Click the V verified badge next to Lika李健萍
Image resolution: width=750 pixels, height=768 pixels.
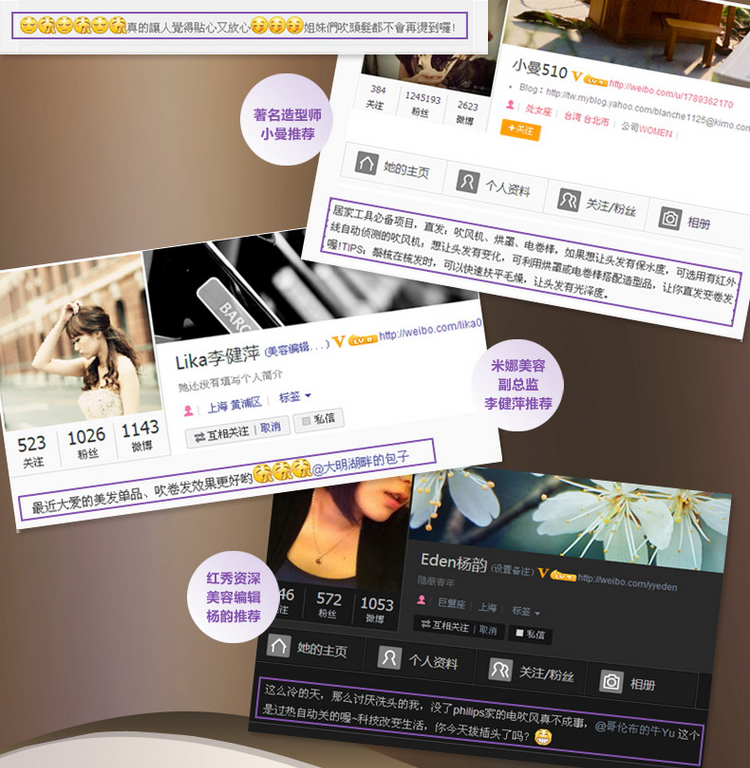coord(339,341)
